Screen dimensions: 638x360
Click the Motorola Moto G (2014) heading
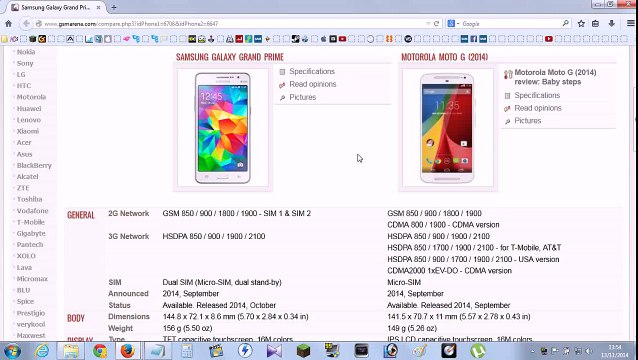(x=444, y=57)
